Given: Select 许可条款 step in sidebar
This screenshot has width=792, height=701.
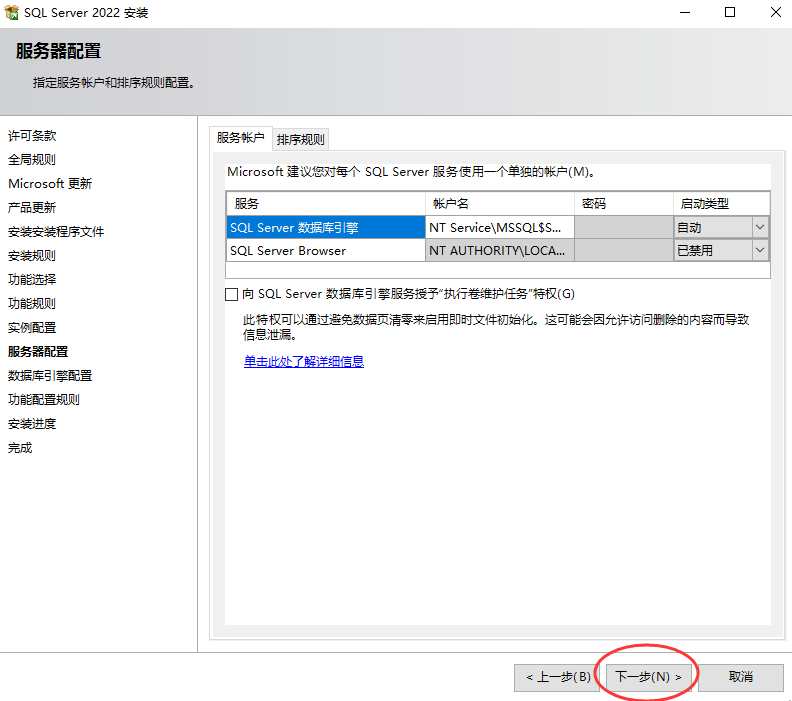Looking at the screenshot, I should 32,135.
